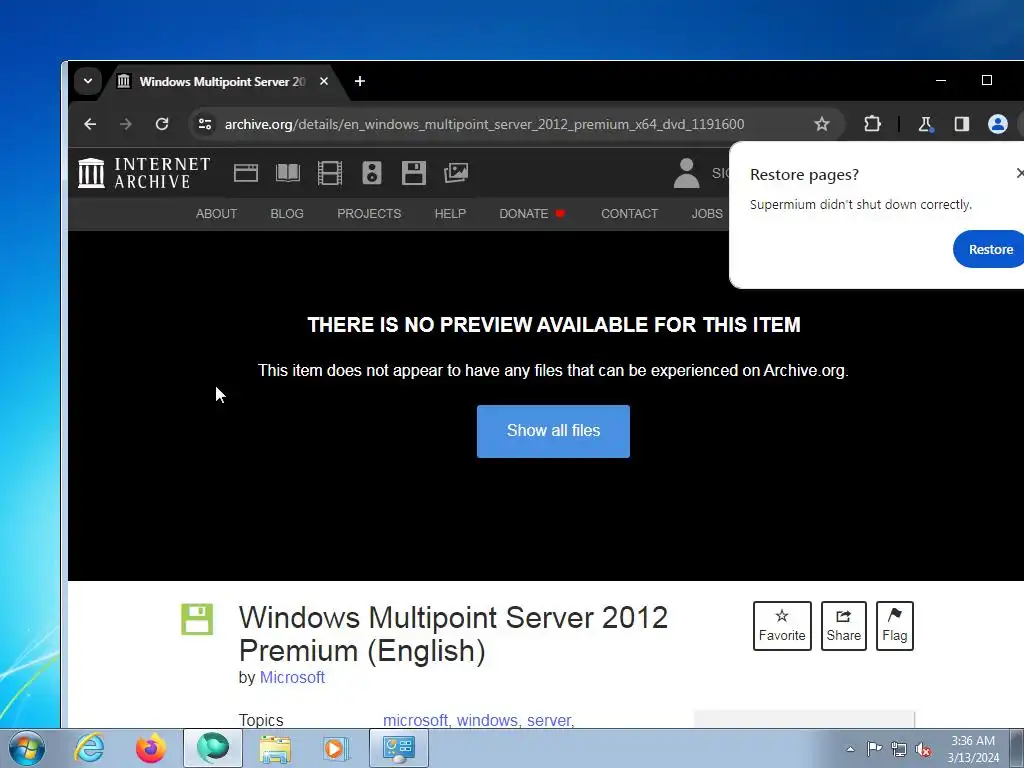1024x768 pixels.
Task: Click the user sign-in avatar icon
Action: pos(686,173)
